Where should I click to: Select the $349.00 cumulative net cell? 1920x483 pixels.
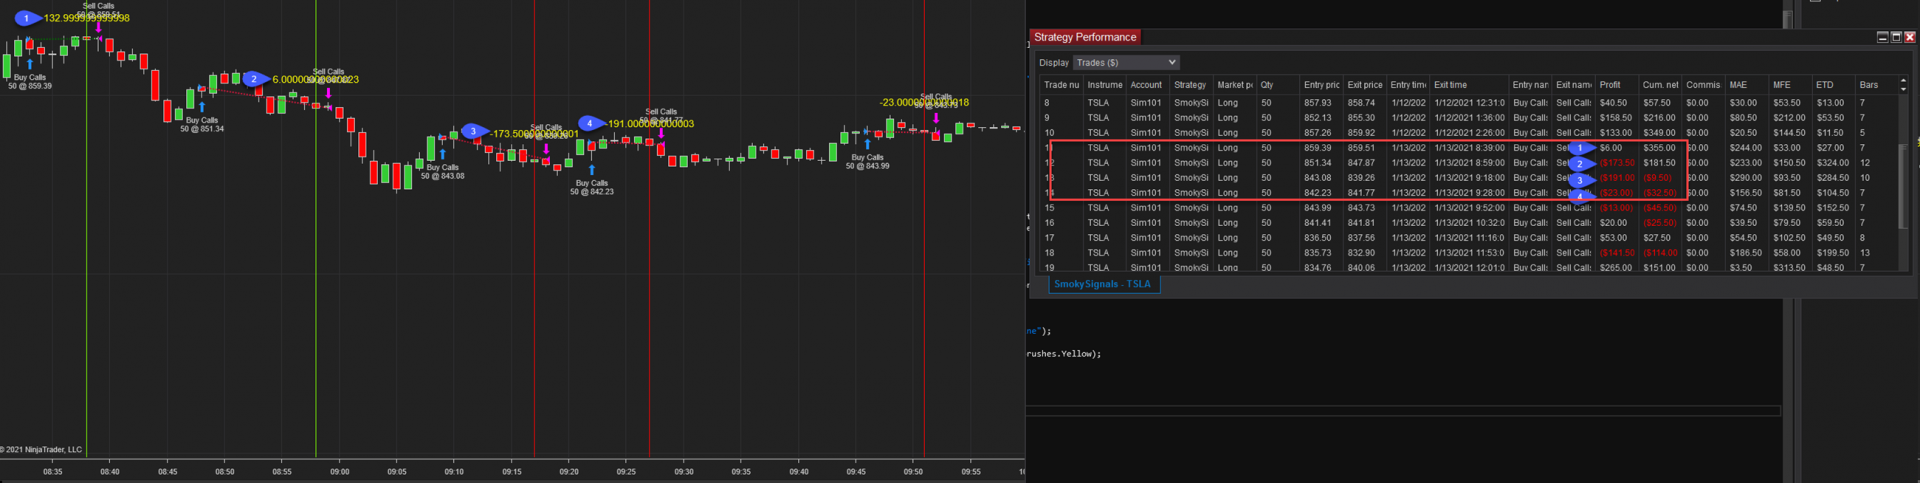[x=1660, y=133]
